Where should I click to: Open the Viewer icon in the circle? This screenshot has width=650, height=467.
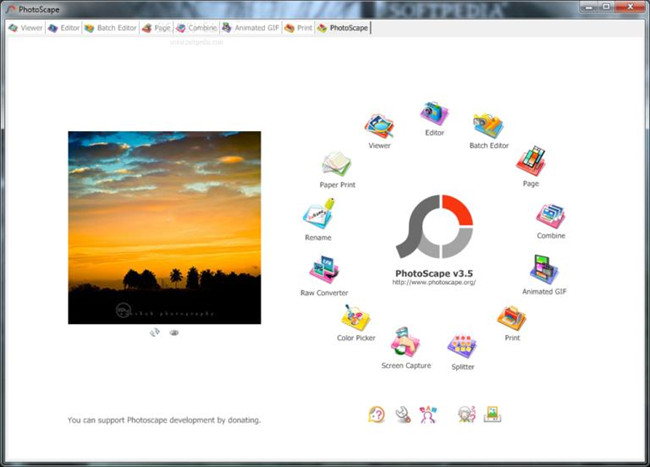379,127
